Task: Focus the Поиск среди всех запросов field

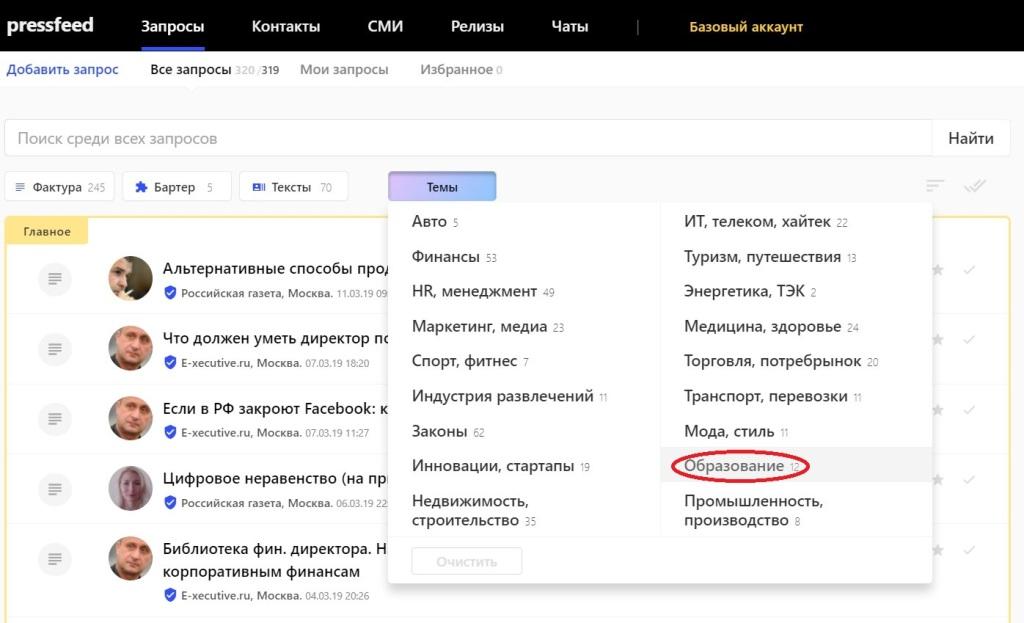Action: pyautogui.click(x=468, y=139)
